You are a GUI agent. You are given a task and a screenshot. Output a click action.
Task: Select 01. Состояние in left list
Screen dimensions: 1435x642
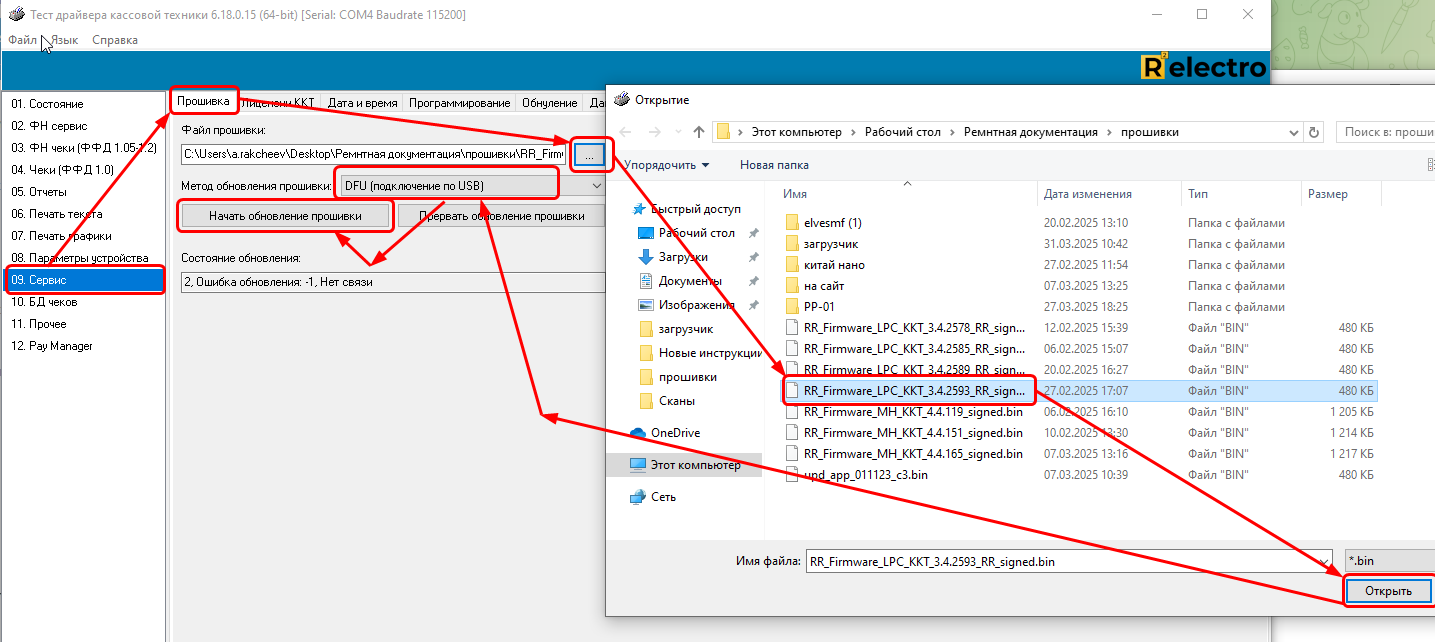click(x=47, y=104)
